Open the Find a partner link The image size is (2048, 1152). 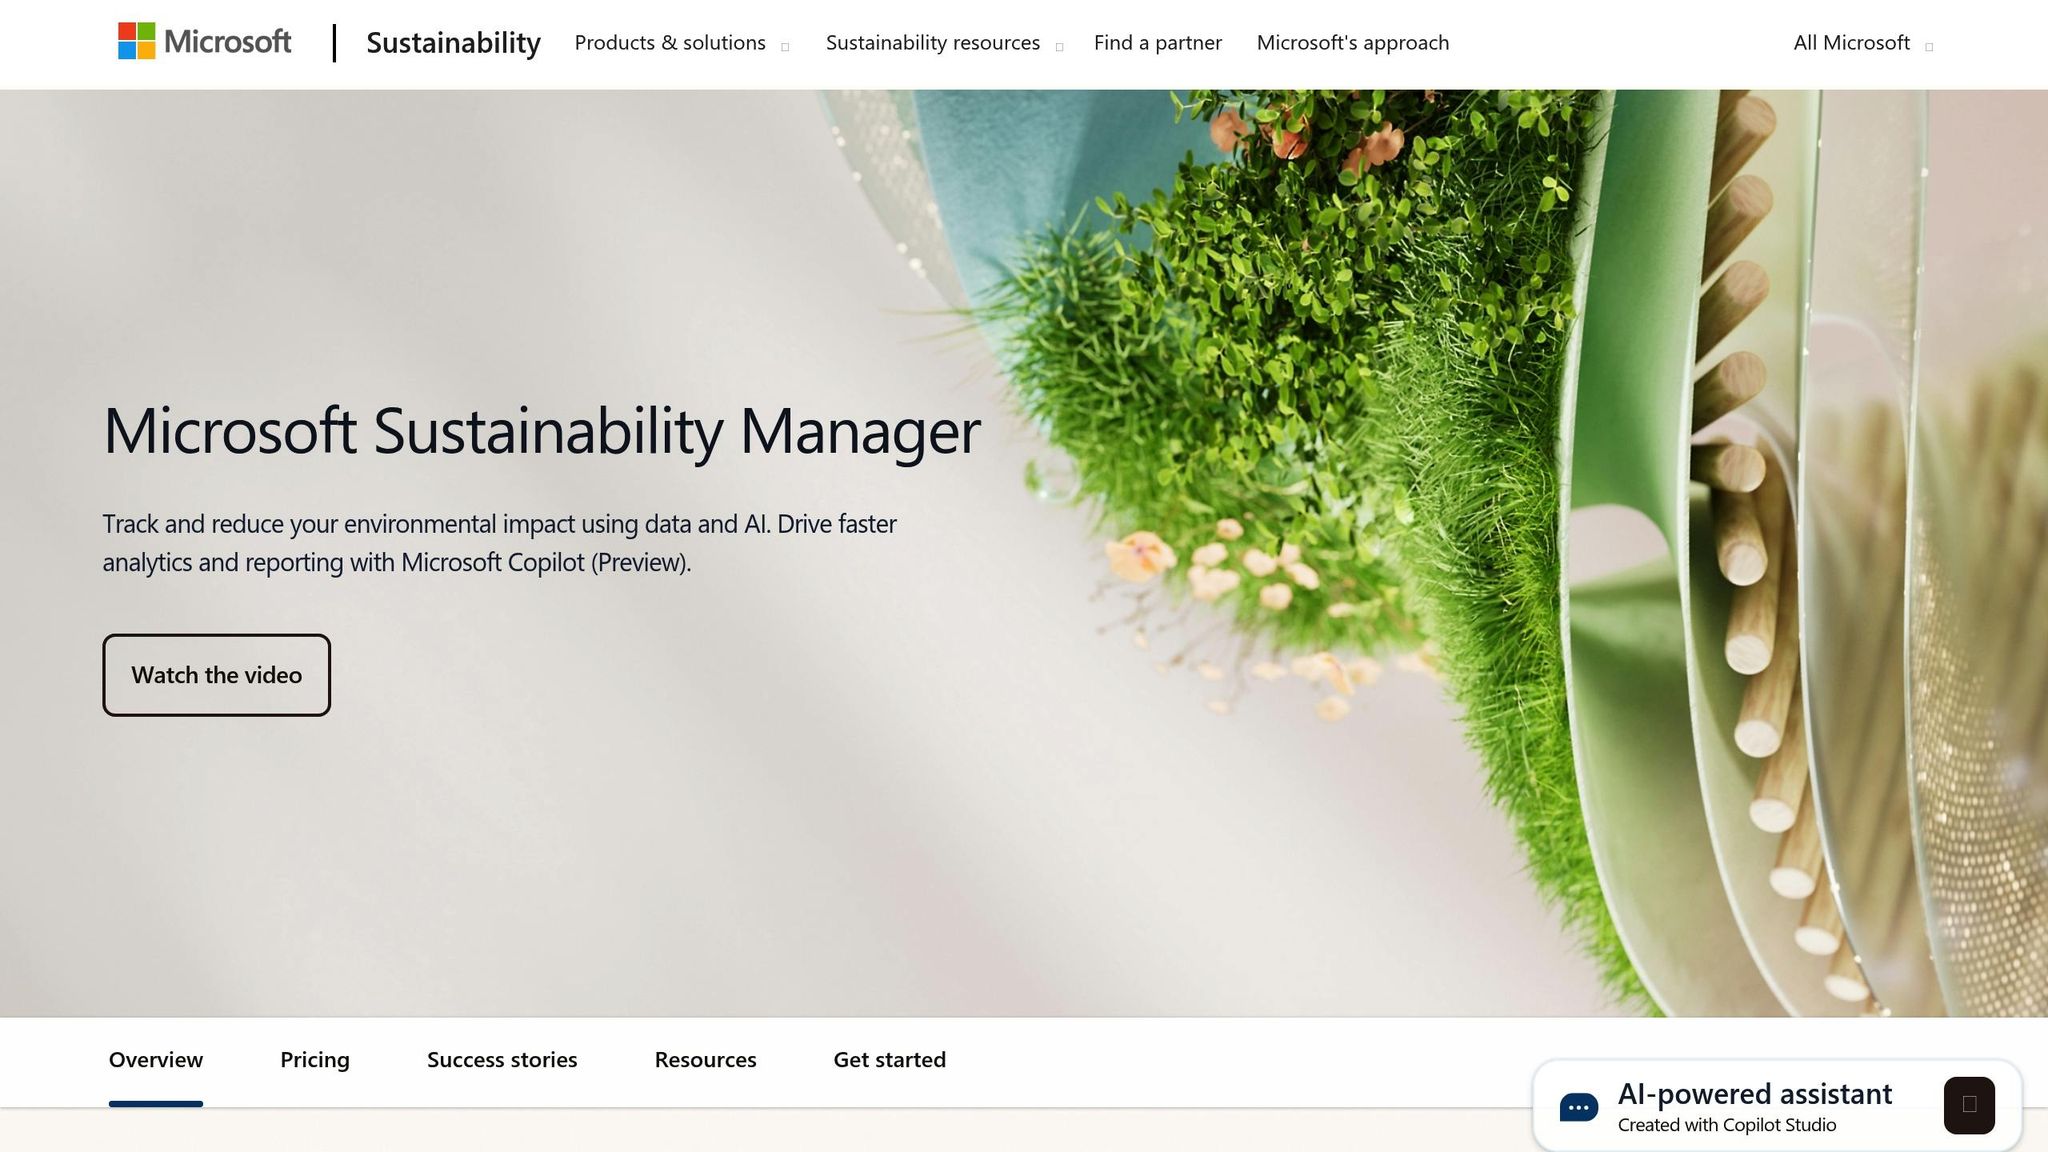point(1158,43)
